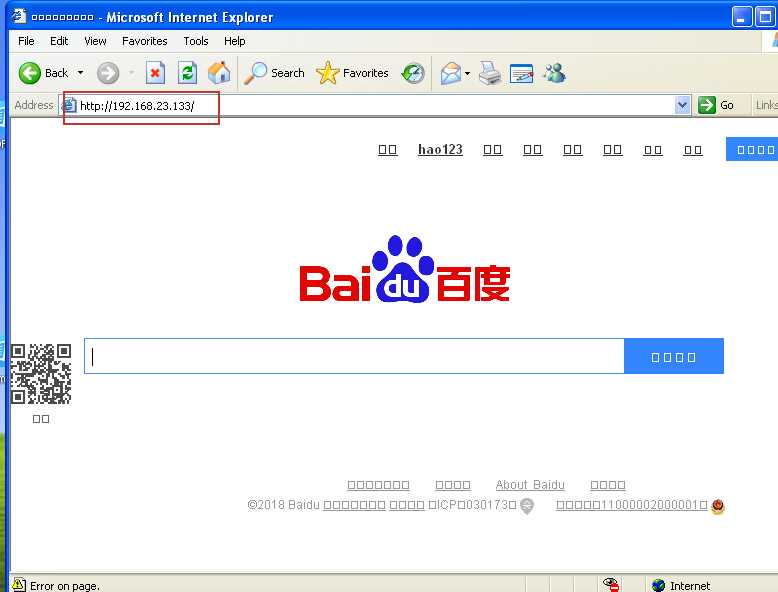Open the Favorites star in the toolbar

point(353,73)
